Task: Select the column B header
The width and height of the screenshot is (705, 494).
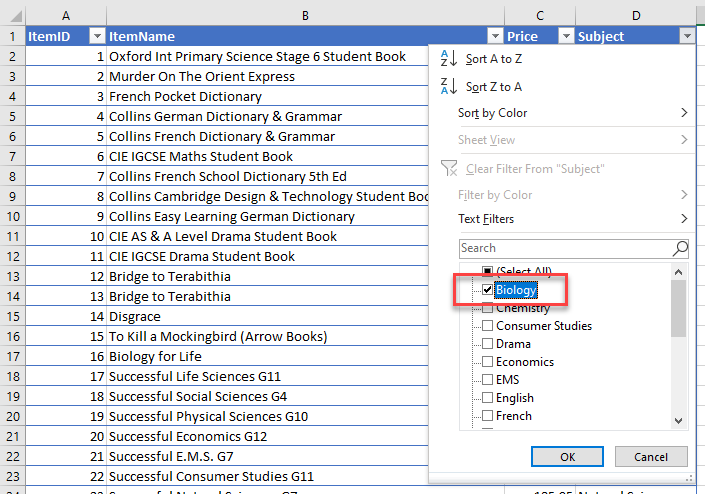Action: pyautogui.click(x=305, y=15)
